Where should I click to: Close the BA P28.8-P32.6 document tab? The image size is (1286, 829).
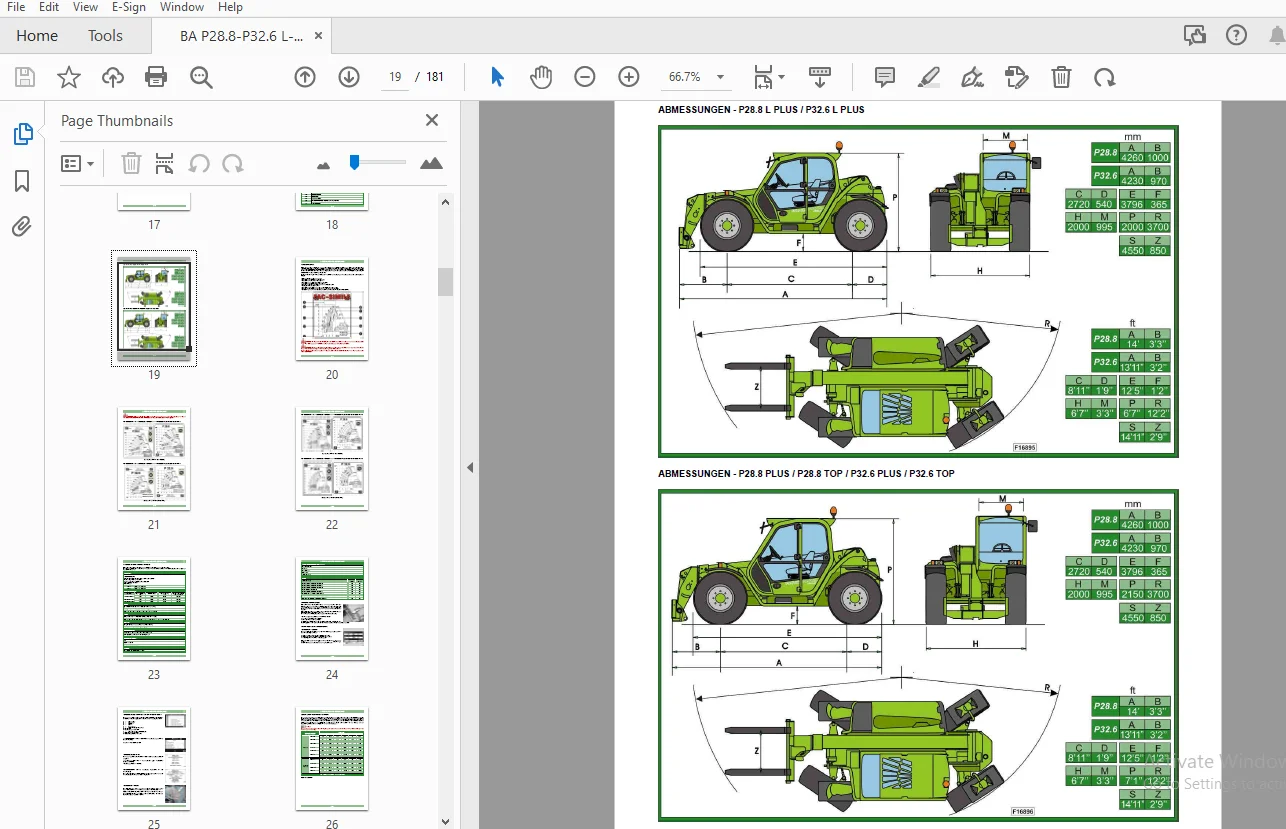pos(319,35)
